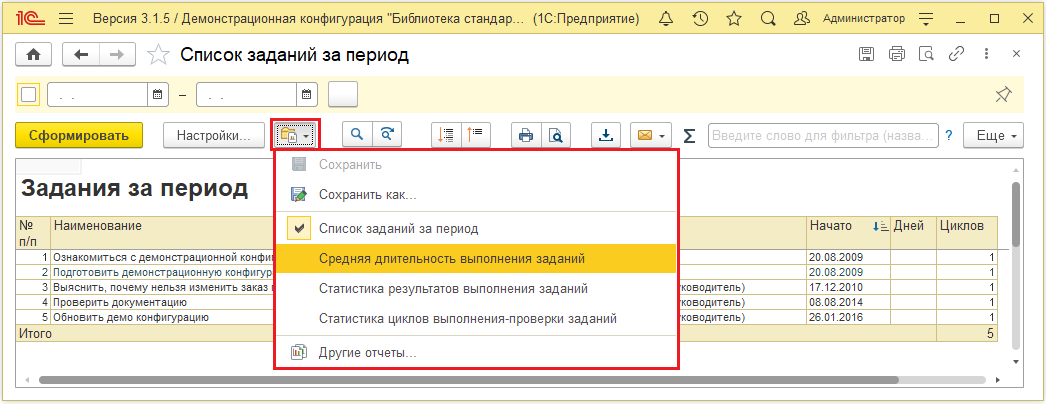This screenshot has width=1046, height=404.
Task: Open the 1C main menu hamburger
Action: click(66, 19)
